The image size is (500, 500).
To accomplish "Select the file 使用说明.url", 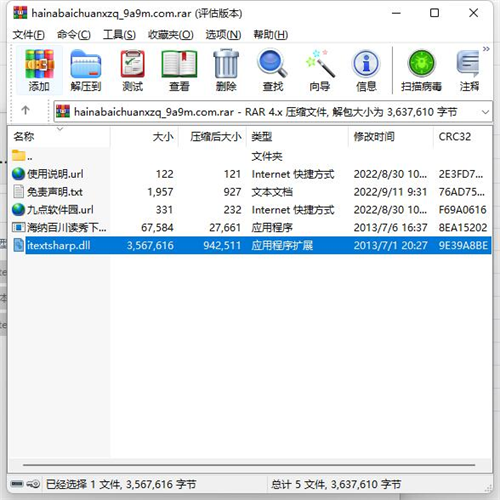I will [x=250, y=174].
